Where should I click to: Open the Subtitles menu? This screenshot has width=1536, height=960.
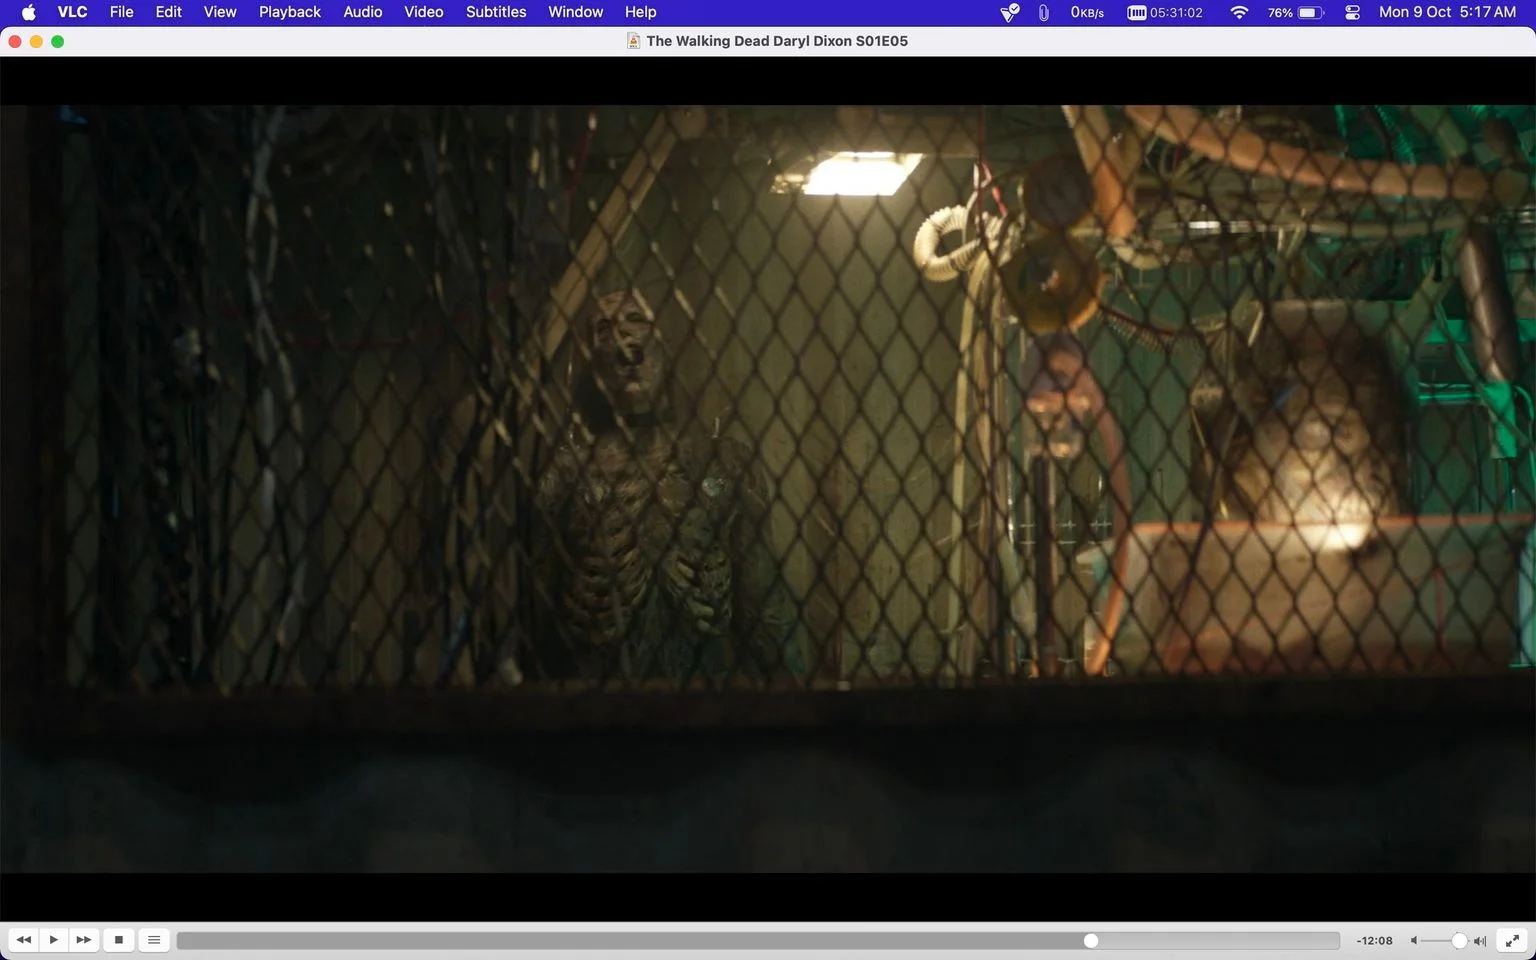tap(496, 12)
